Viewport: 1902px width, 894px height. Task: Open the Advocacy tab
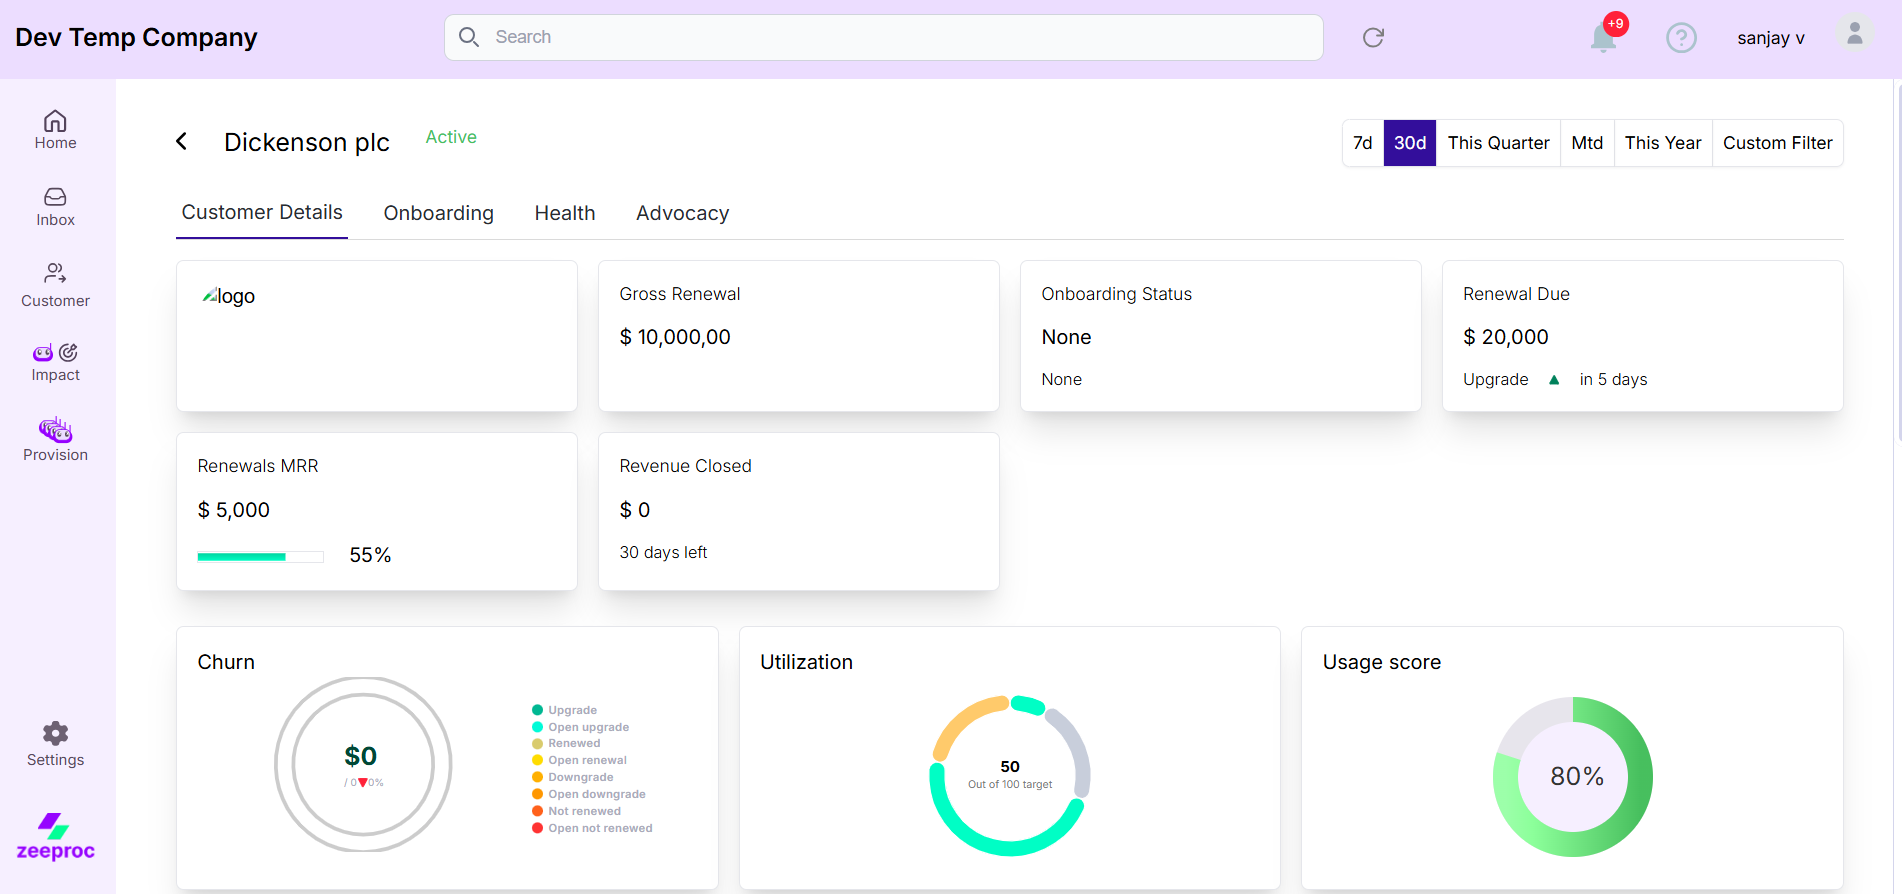682,213
